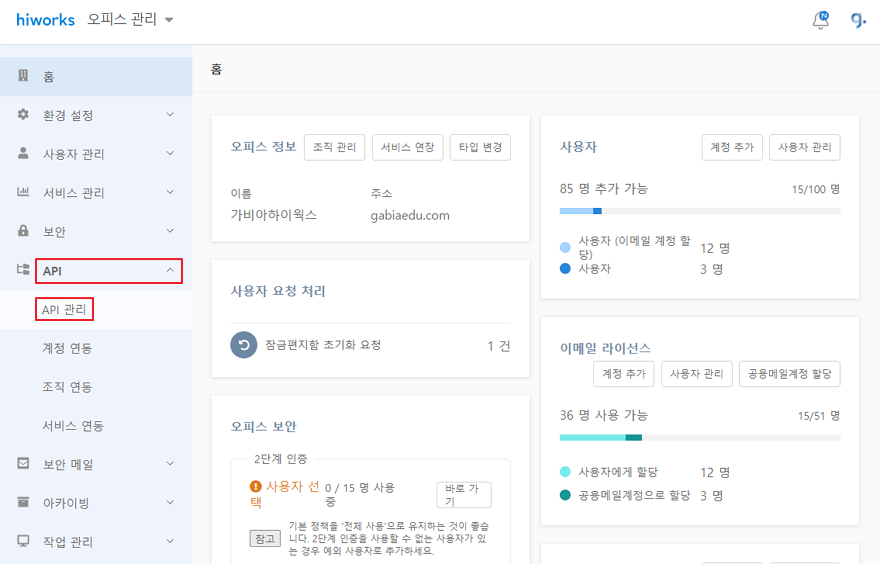Click the 사용자 usage progress bar
This screenshot has height=564, width=880.
pyautogui.click(x=700, y=211)
